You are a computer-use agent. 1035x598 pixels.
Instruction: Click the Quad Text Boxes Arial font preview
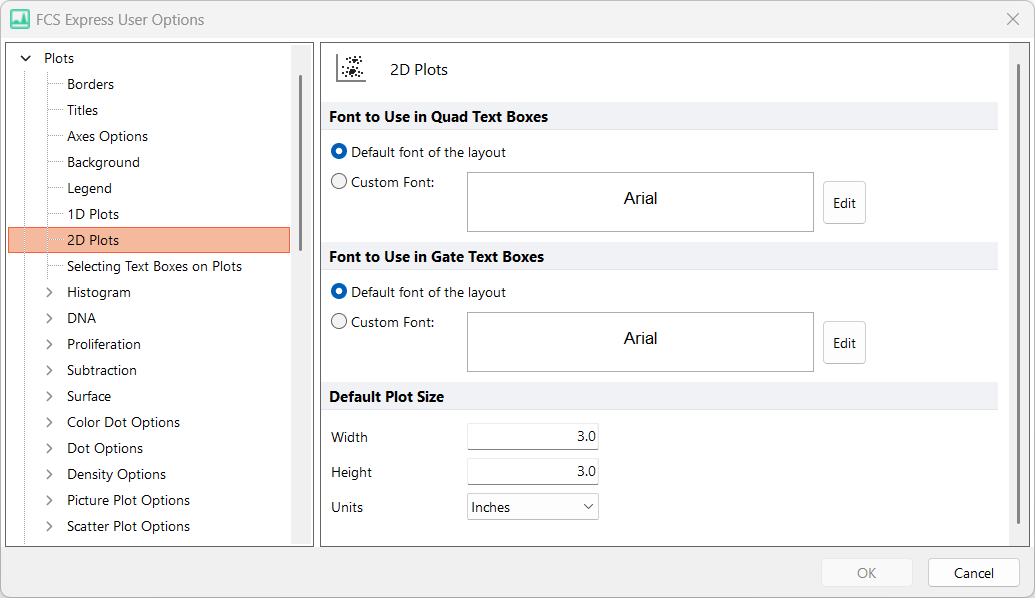tap(640, 202)
